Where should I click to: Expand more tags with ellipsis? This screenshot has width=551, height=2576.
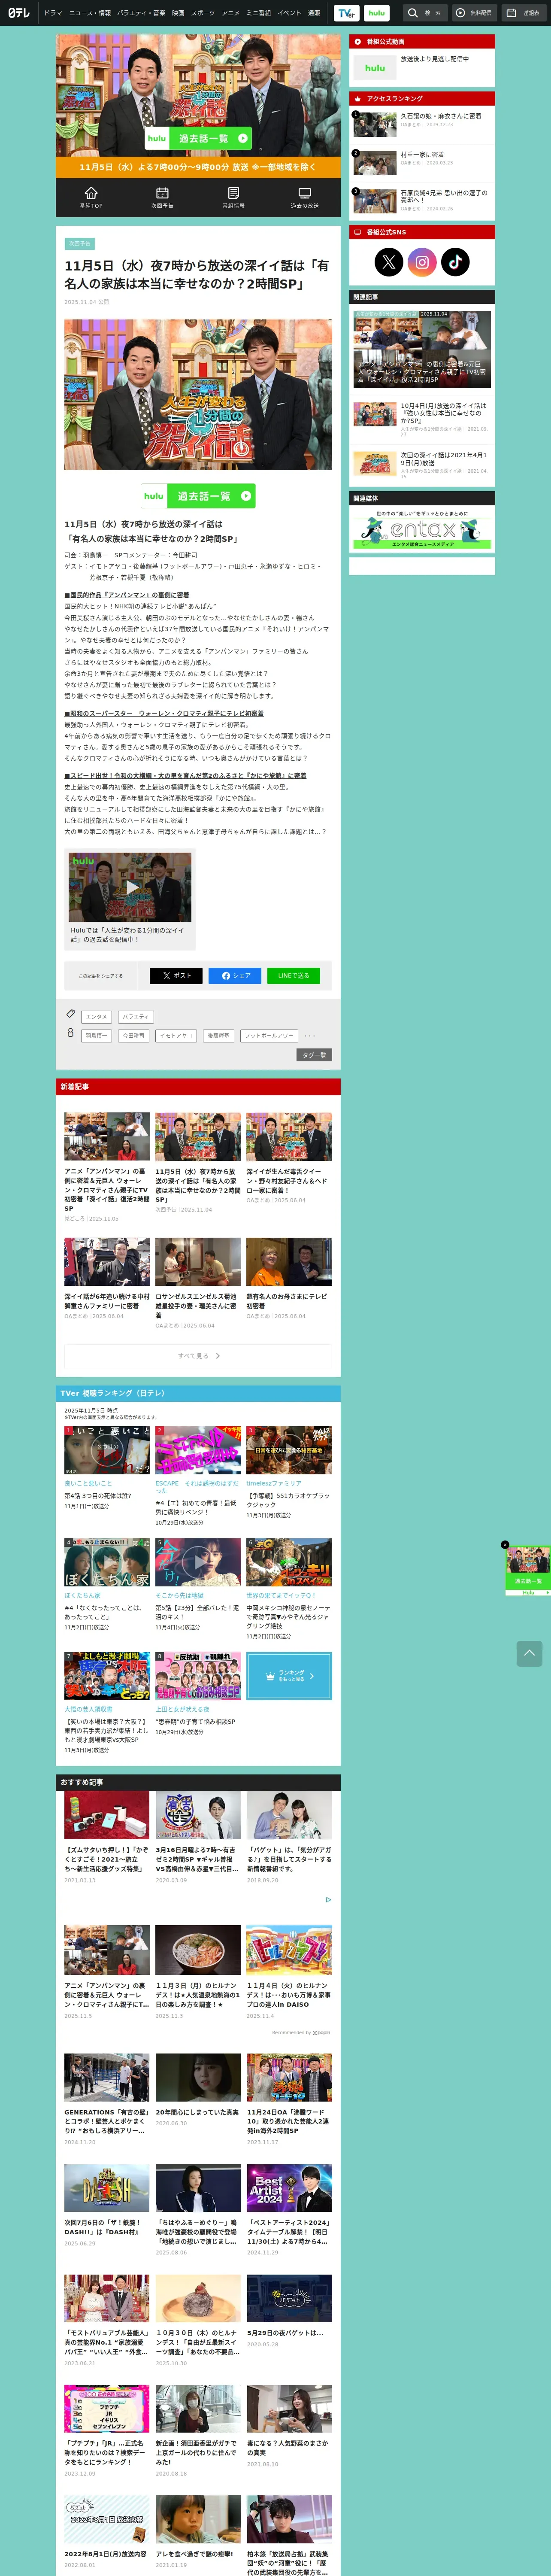(x=310, y=1036)
